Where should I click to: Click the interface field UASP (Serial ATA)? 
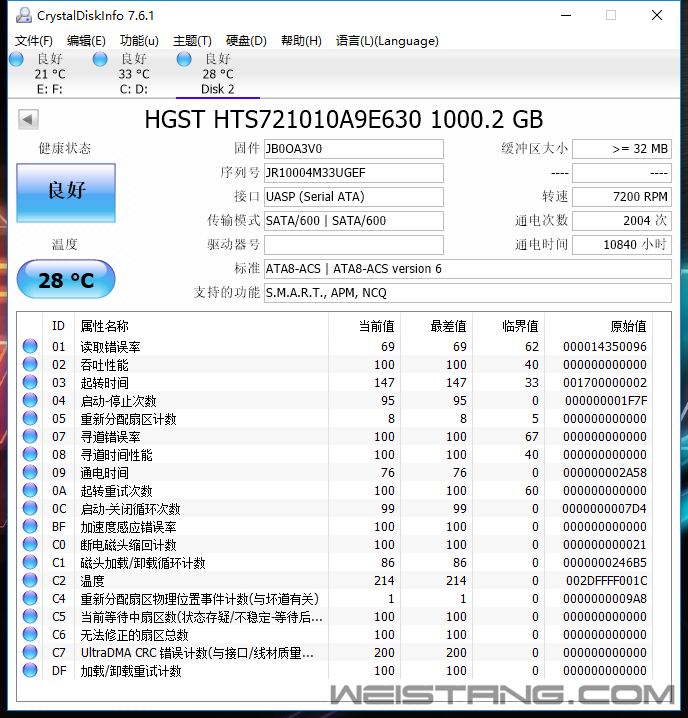coord(354,197)
